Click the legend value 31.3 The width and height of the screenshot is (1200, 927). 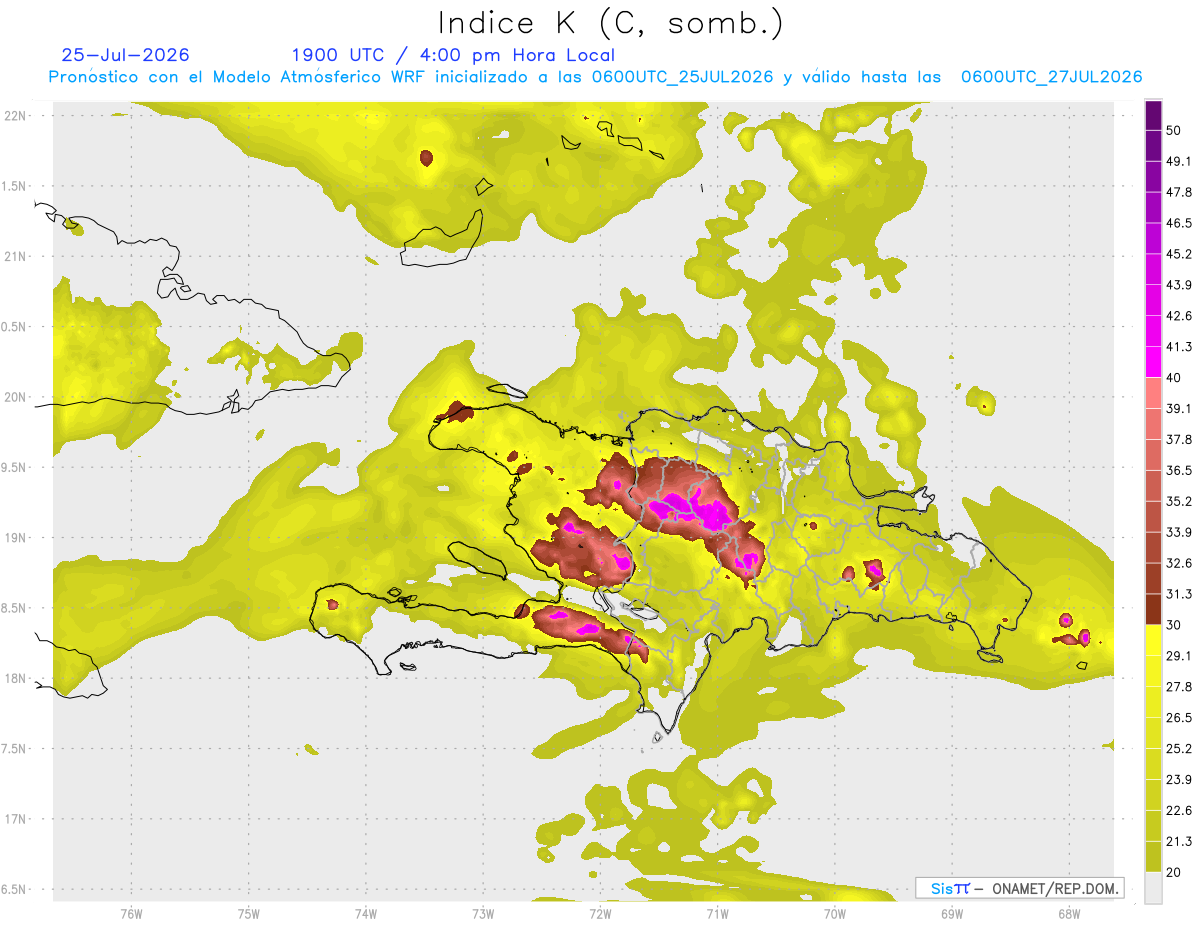point(1179,594)
